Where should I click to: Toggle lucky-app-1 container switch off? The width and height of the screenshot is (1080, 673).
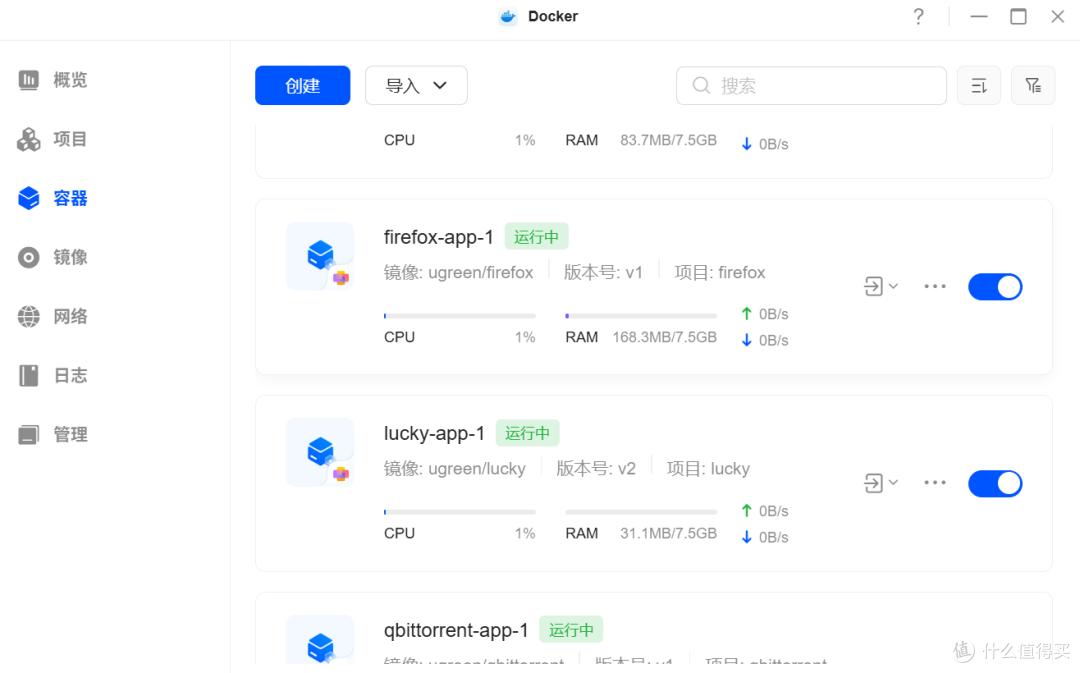click(995, 484)
